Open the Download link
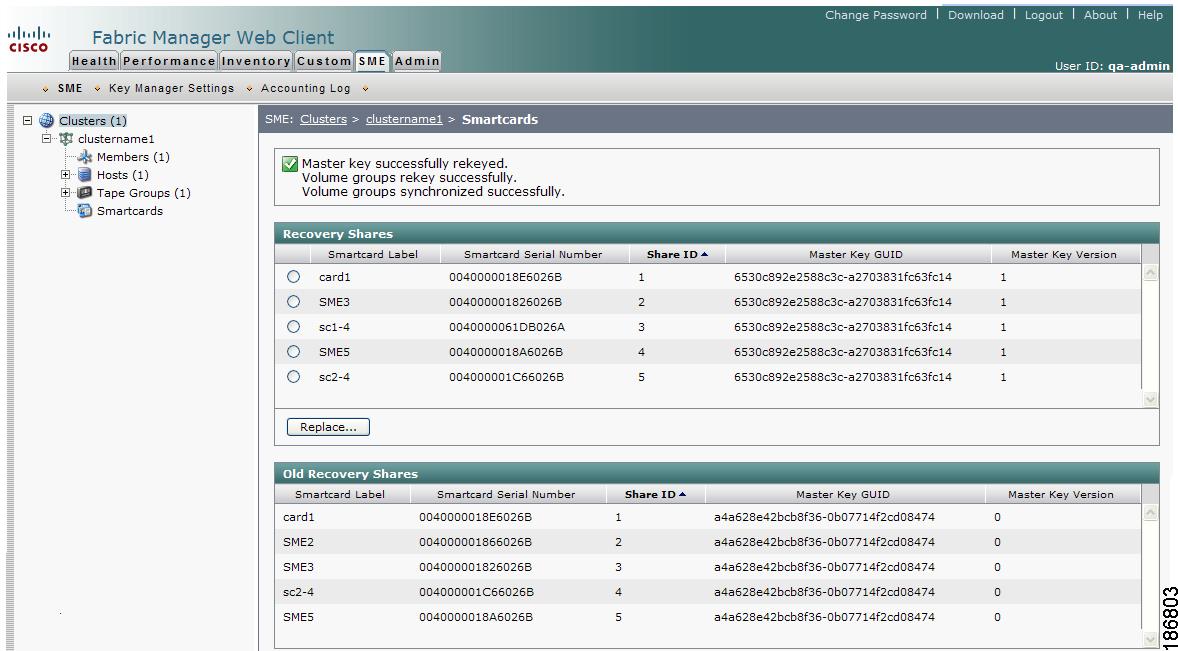Image resolution: width=1178 pixels, height=651 pixels. (976, 15)
